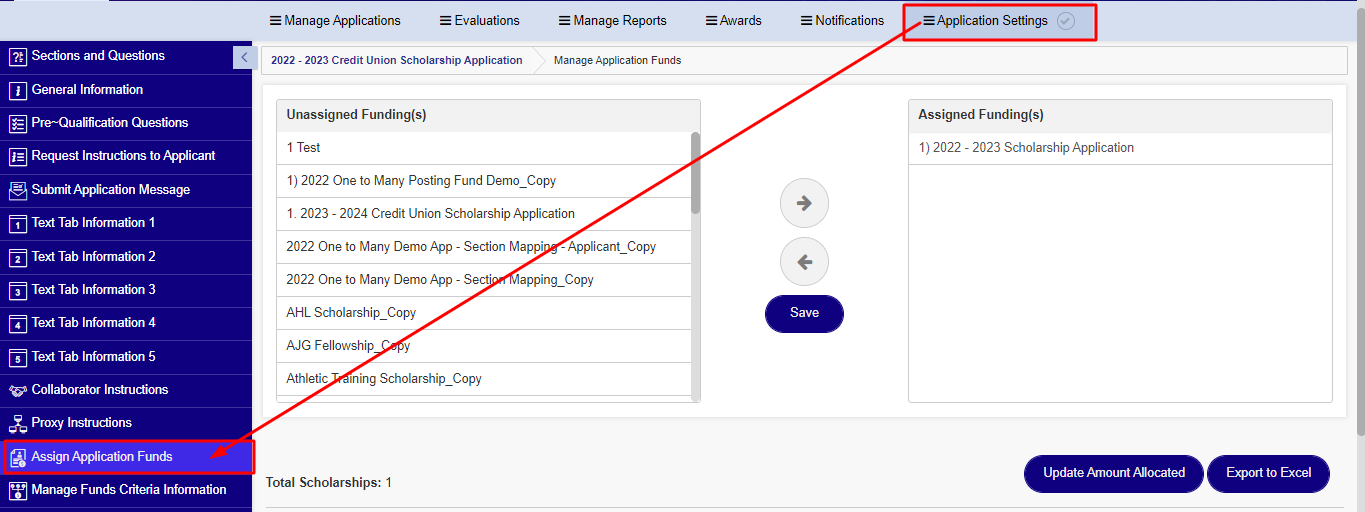Click the Assigned Funding(s) header

click(1120, 115)
